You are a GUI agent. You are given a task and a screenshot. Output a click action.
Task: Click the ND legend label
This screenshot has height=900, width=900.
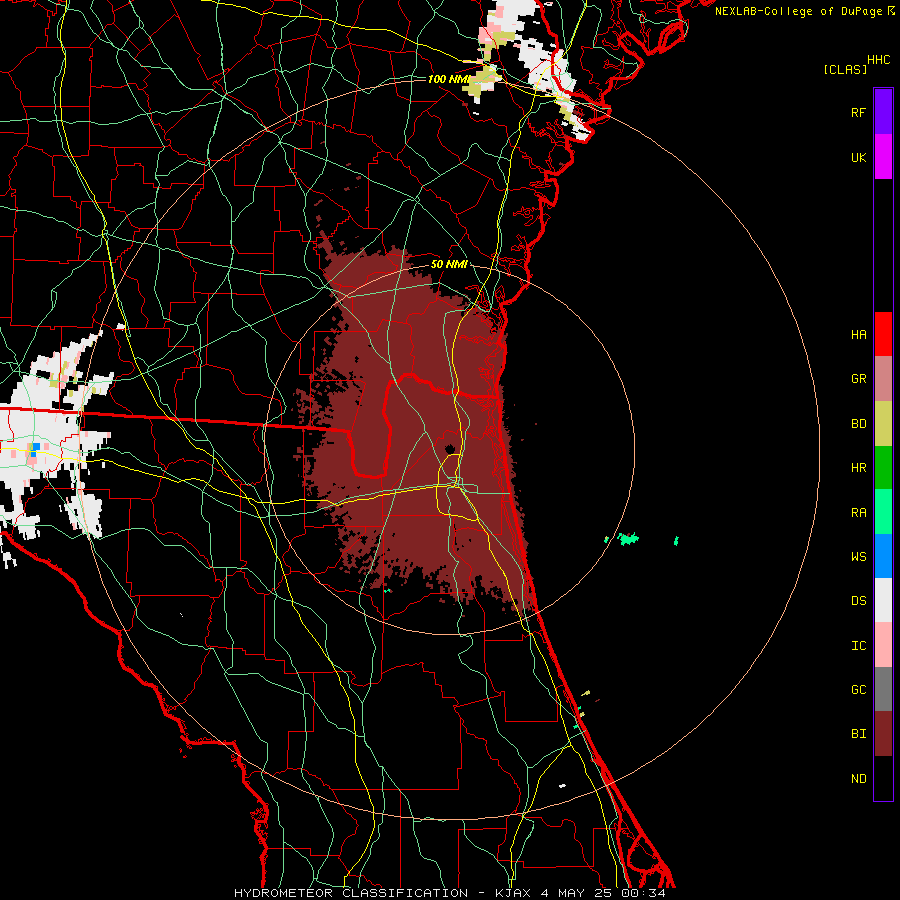coord(859,779)
